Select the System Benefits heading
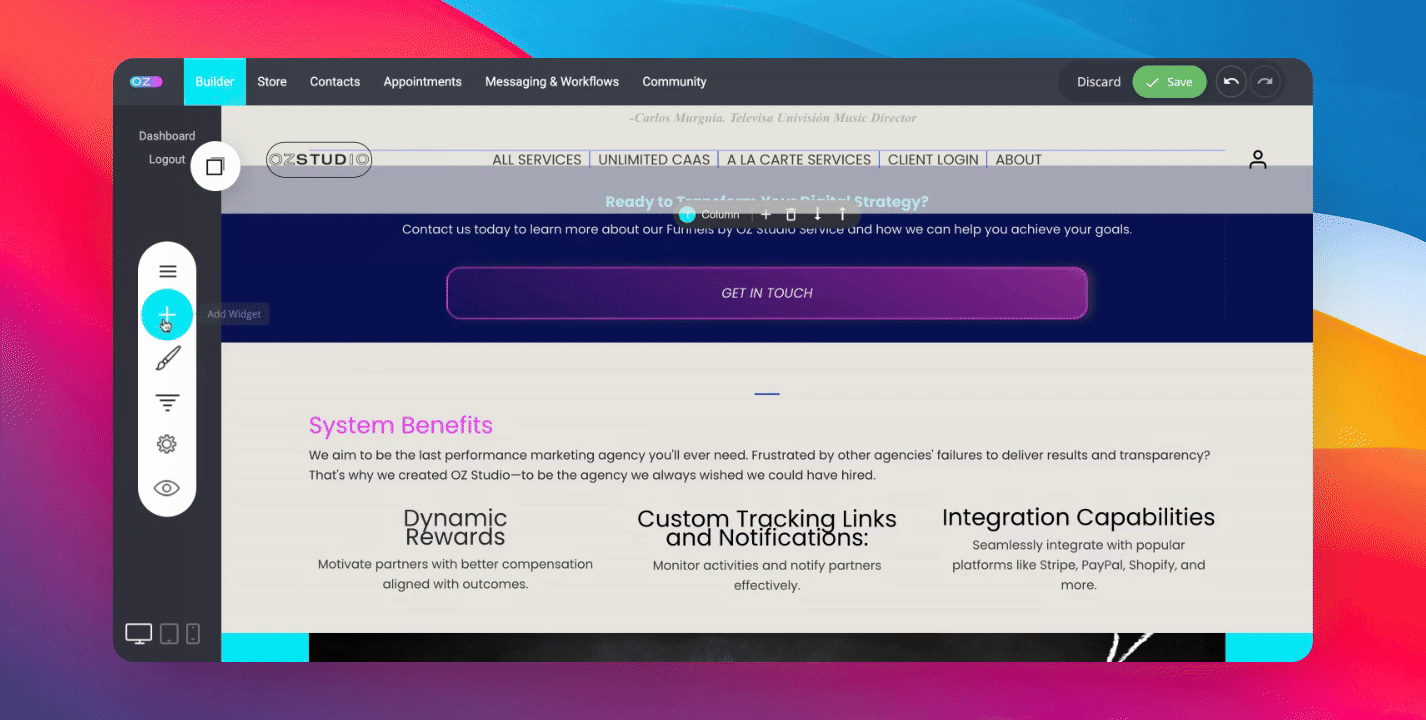The image size is (1426, 720). [401, 425]
